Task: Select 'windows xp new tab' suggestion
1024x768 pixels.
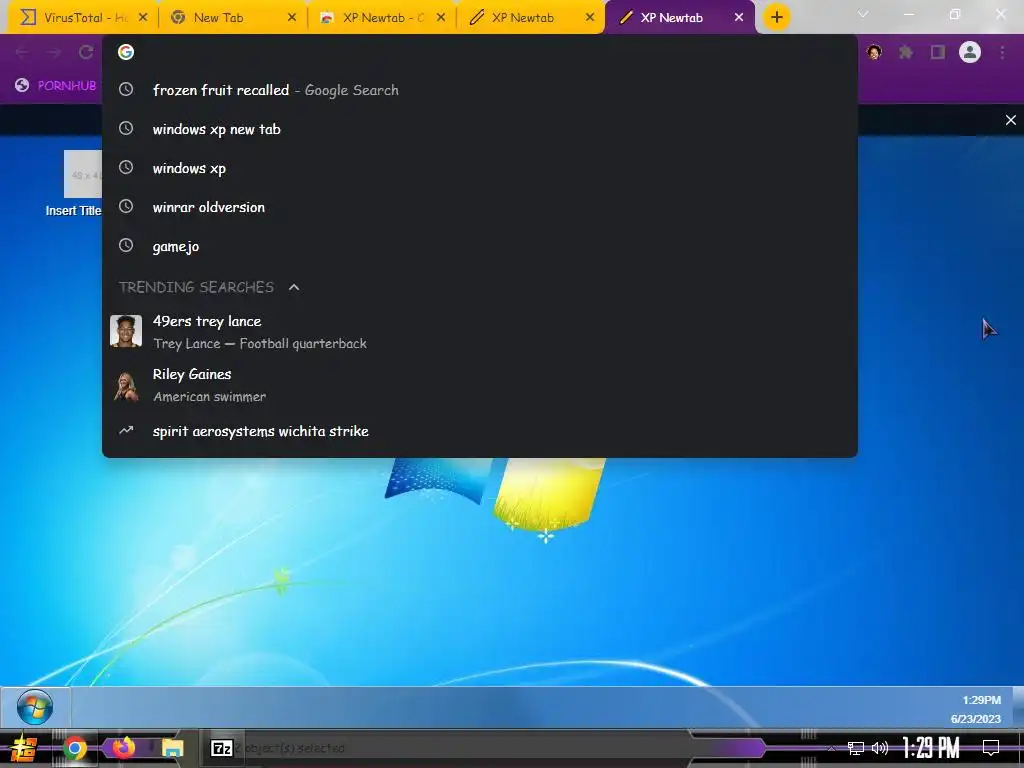Action: (479, 129)
